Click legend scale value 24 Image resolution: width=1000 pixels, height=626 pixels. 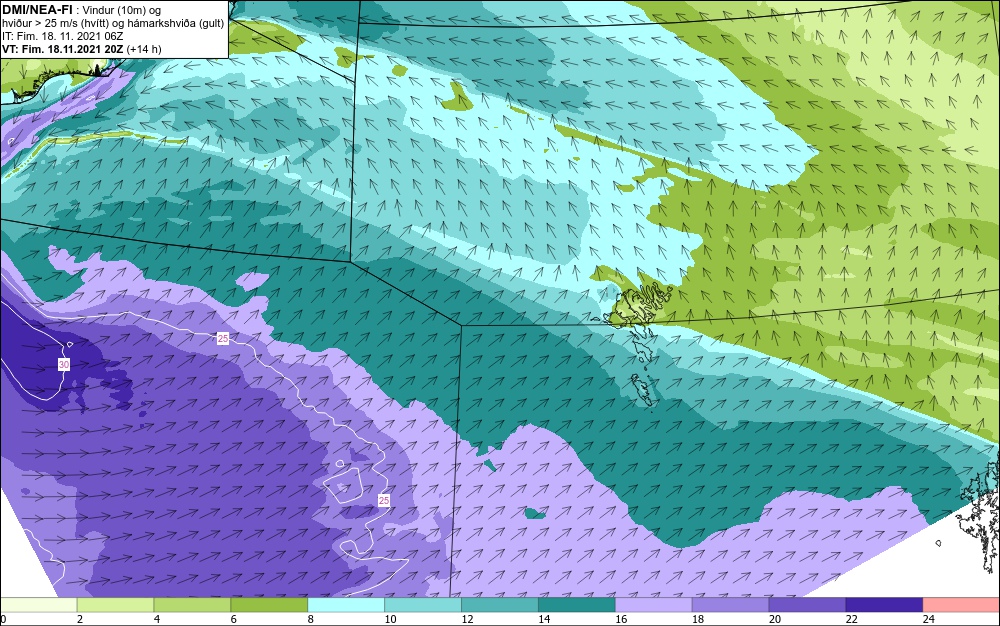coord(928,619)
